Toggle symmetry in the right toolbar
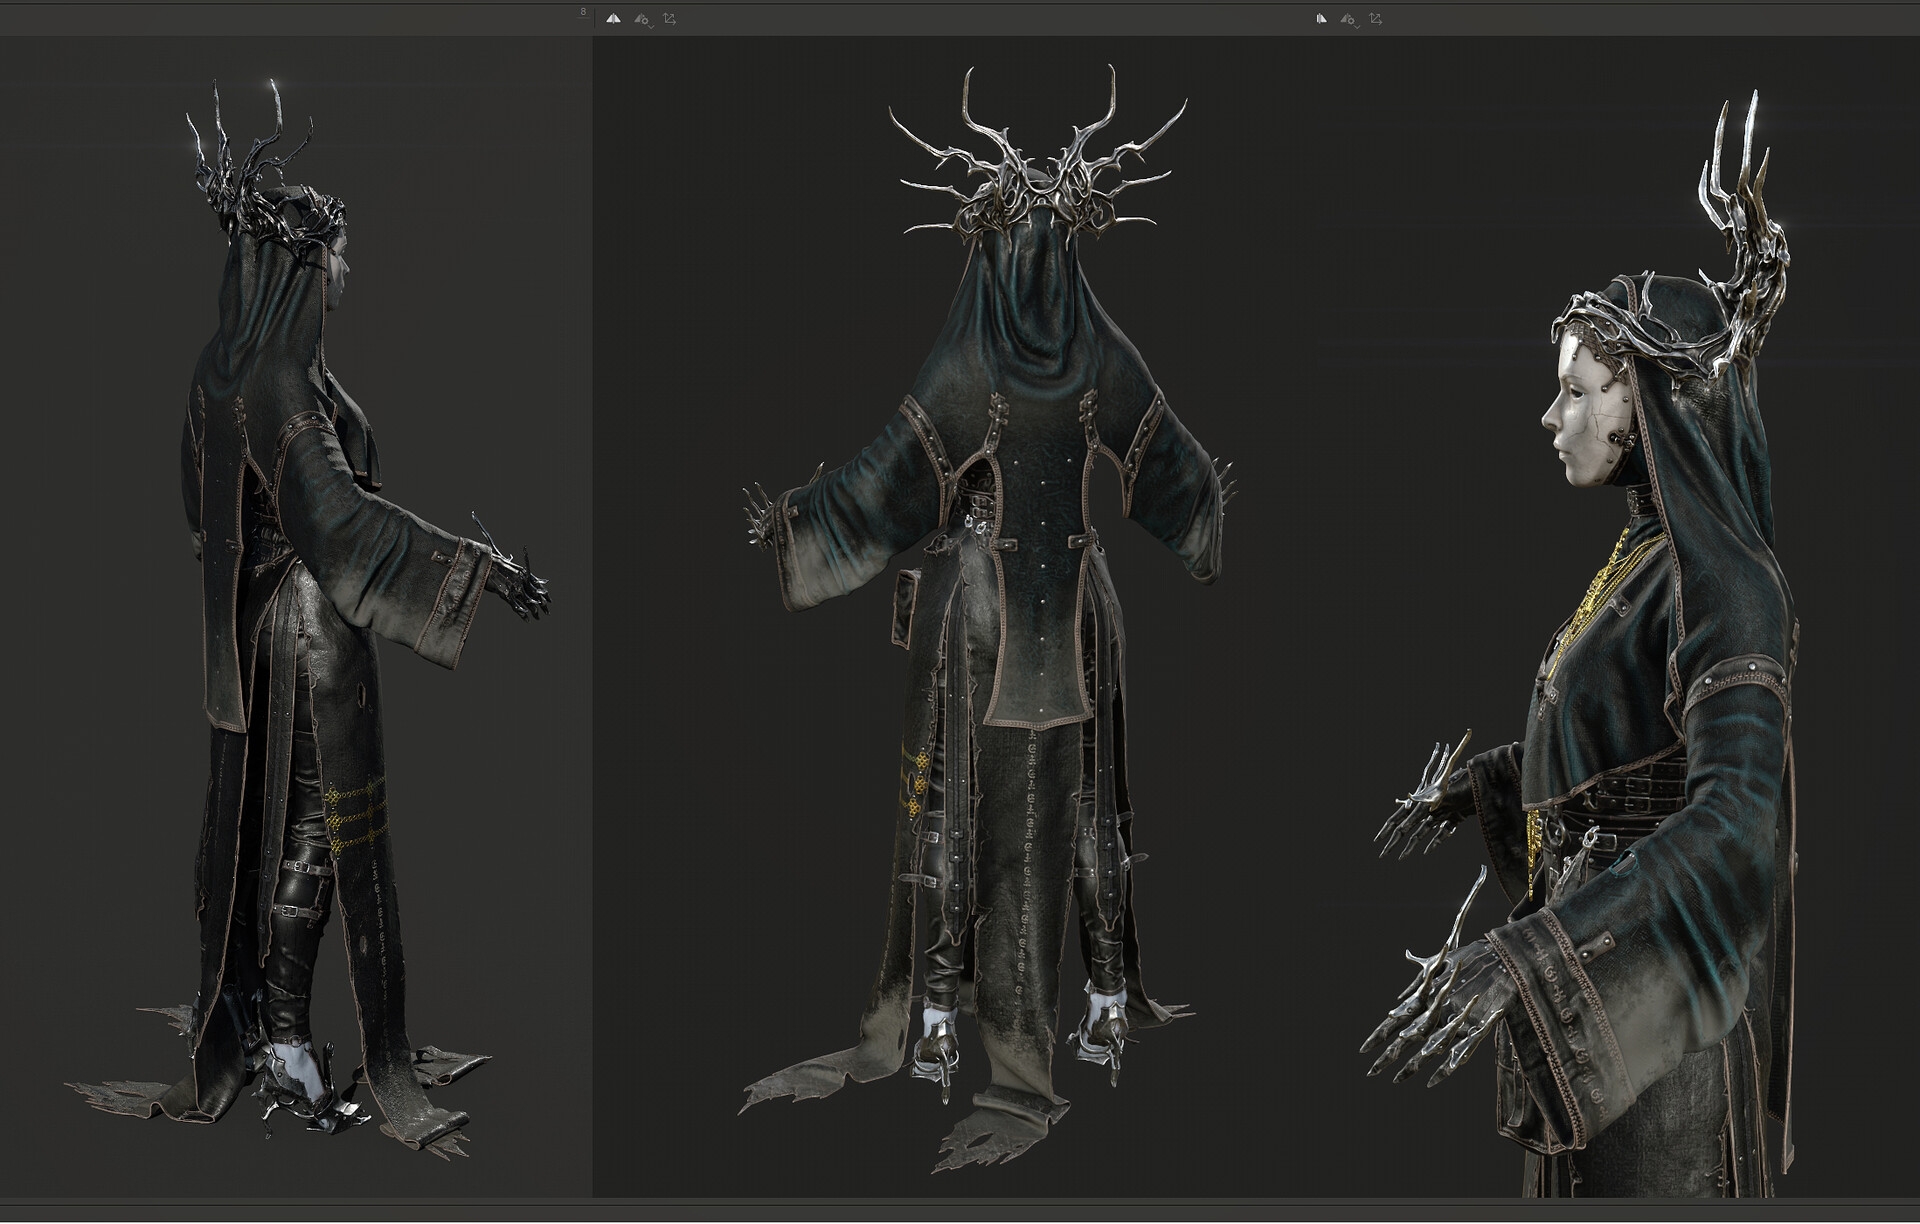Image resolution: width=1920 pixels, height=1224 pixels. click(x=1321, y=19)
